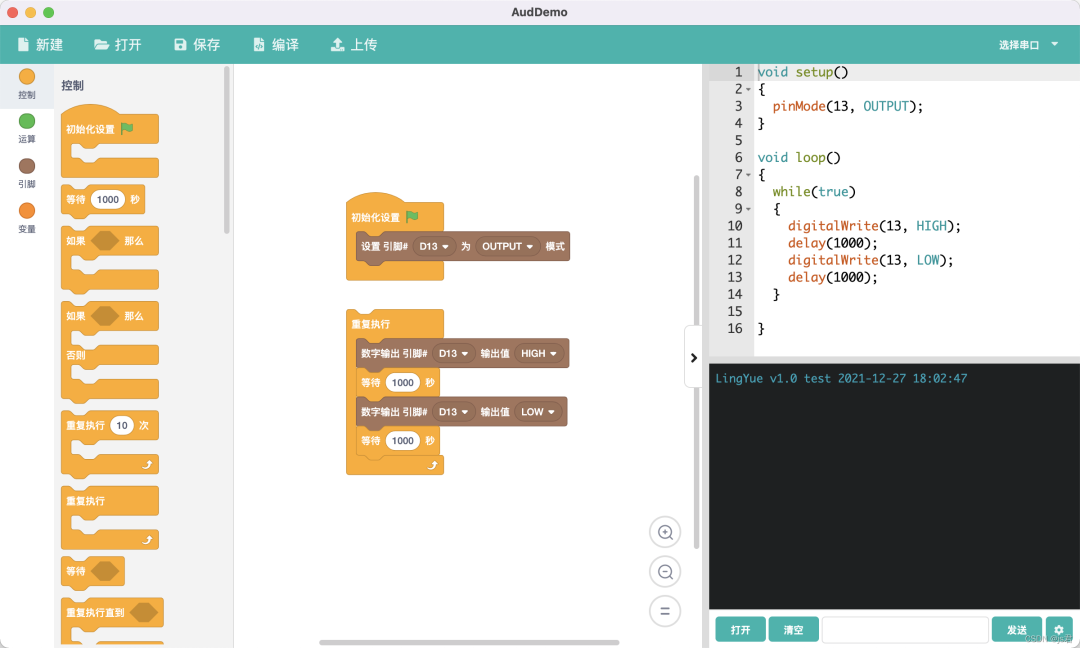The image size is (1080, 648).
Task: Open serial monitor settings via gear icon
Action: point(1058,629)
